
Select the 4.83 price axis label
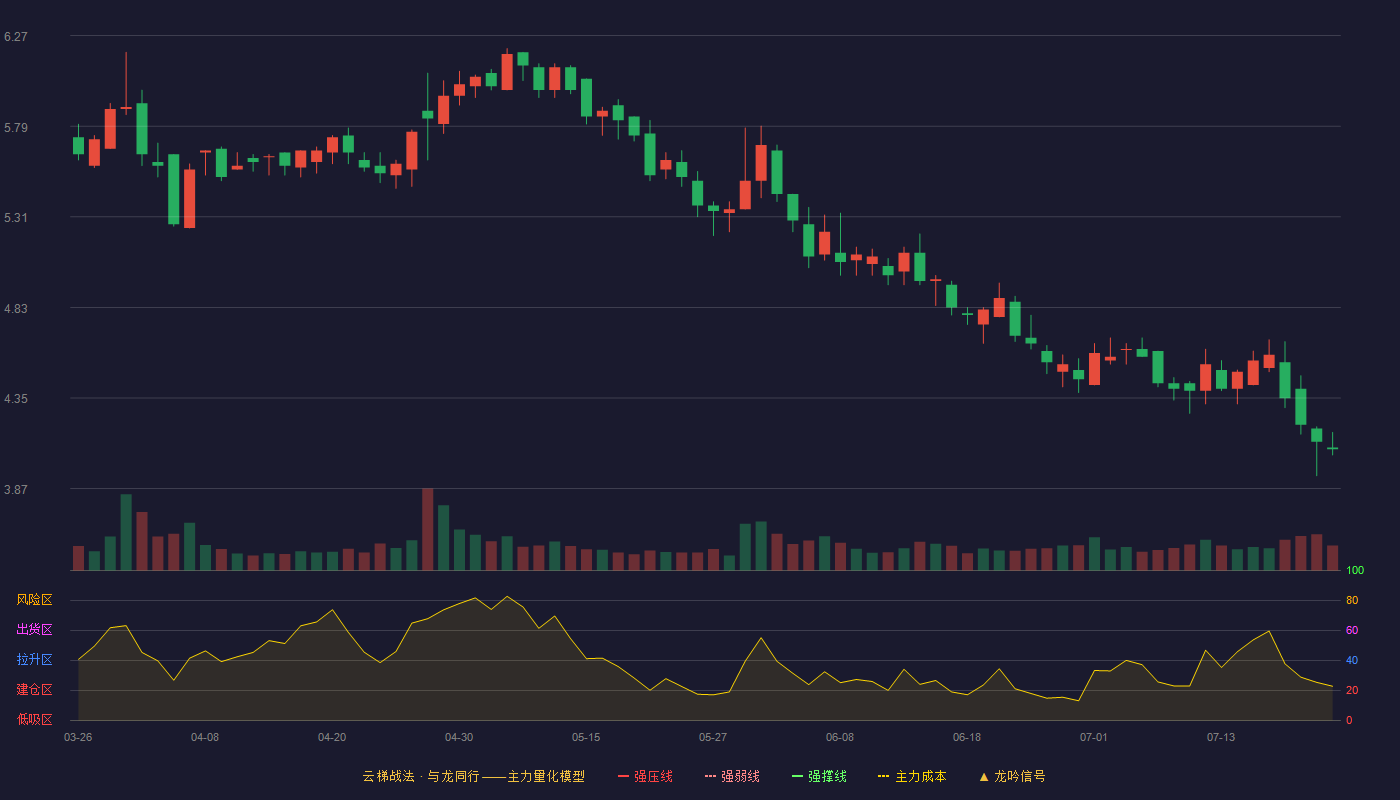(x=16, y=309)
